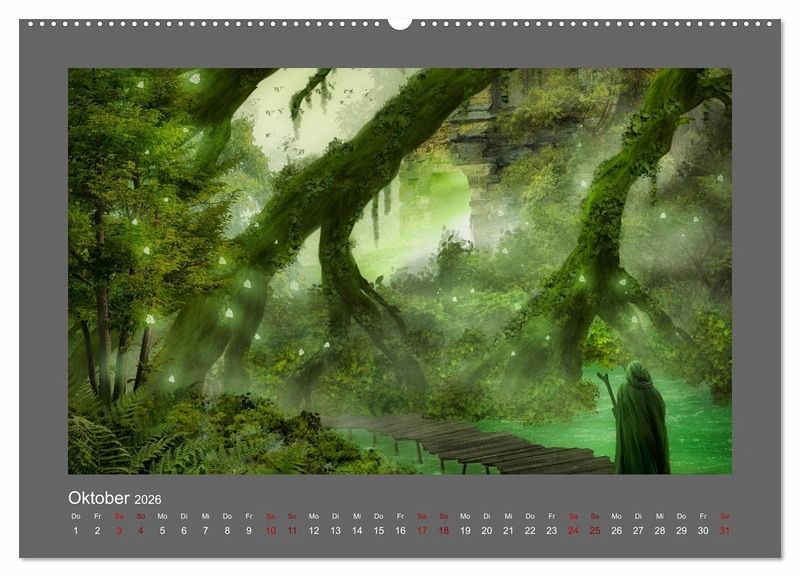Screen dimensions: 800x577
Task: Click date 10 in the calendar row
Action: 270,531
